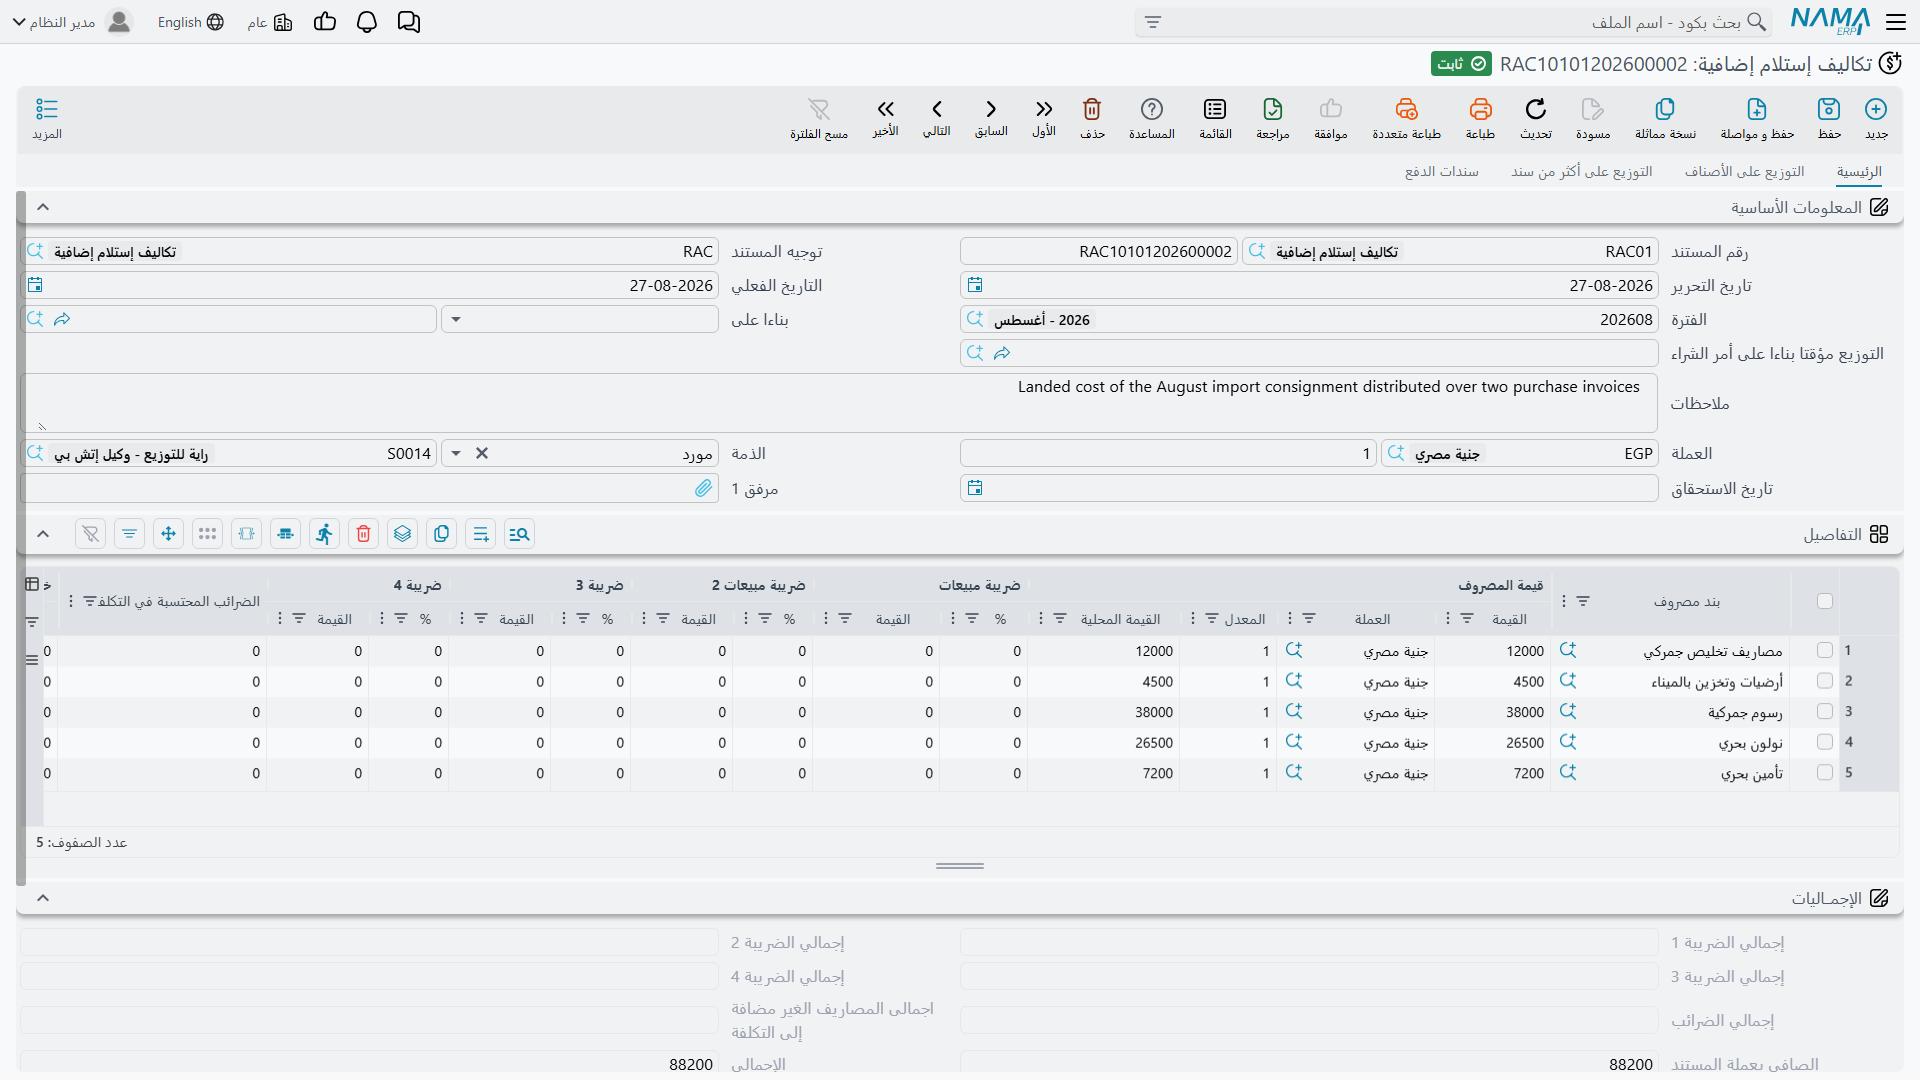The width and height of the screenshot is (1920, 1080).
Task: Open calendar for تاريخ التحرير field
Action: point(975,285)
